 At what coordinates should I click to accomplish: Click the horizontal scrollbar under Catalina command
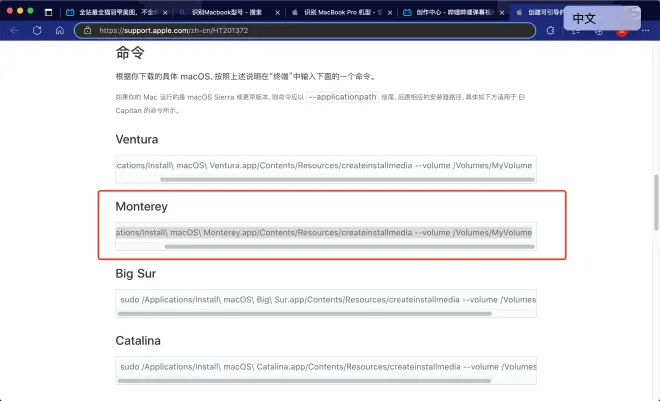304,381
